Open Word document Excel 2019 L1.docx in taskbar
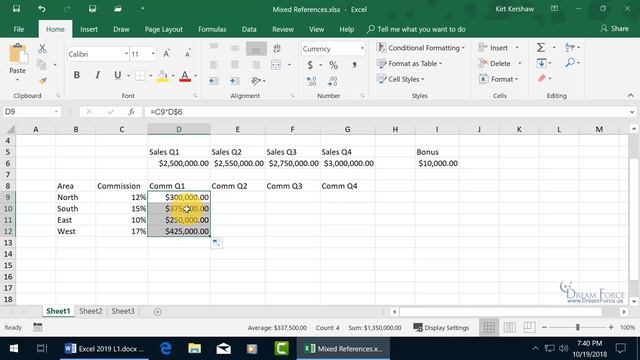This screenshot has height=360, width=640. (x=104, y=349)
